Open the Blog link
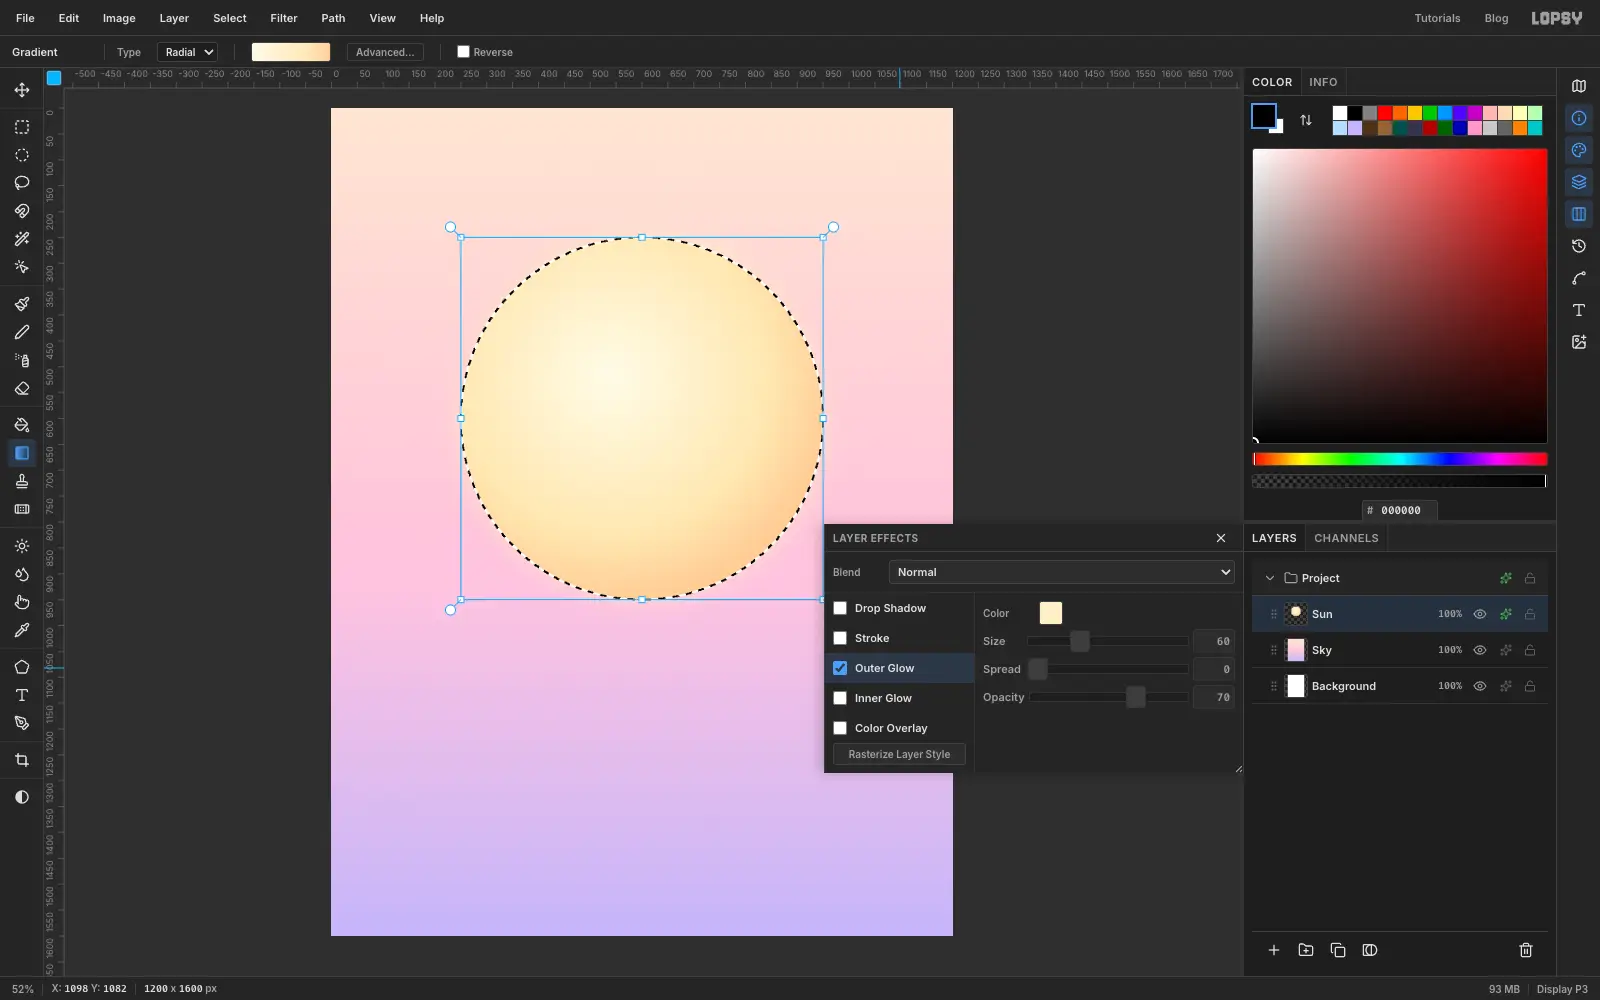 (1496, 18)
